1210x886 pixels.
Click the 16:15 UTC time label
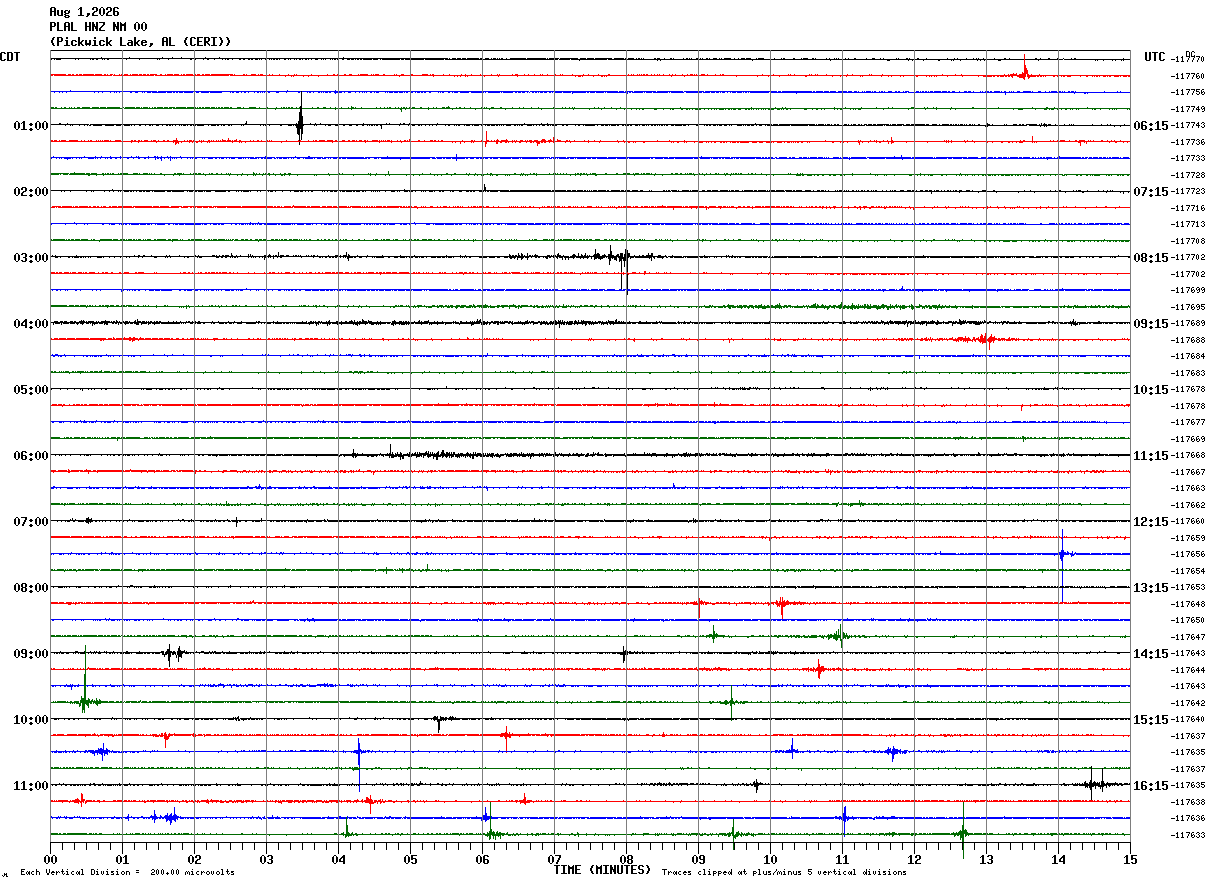1150,786
